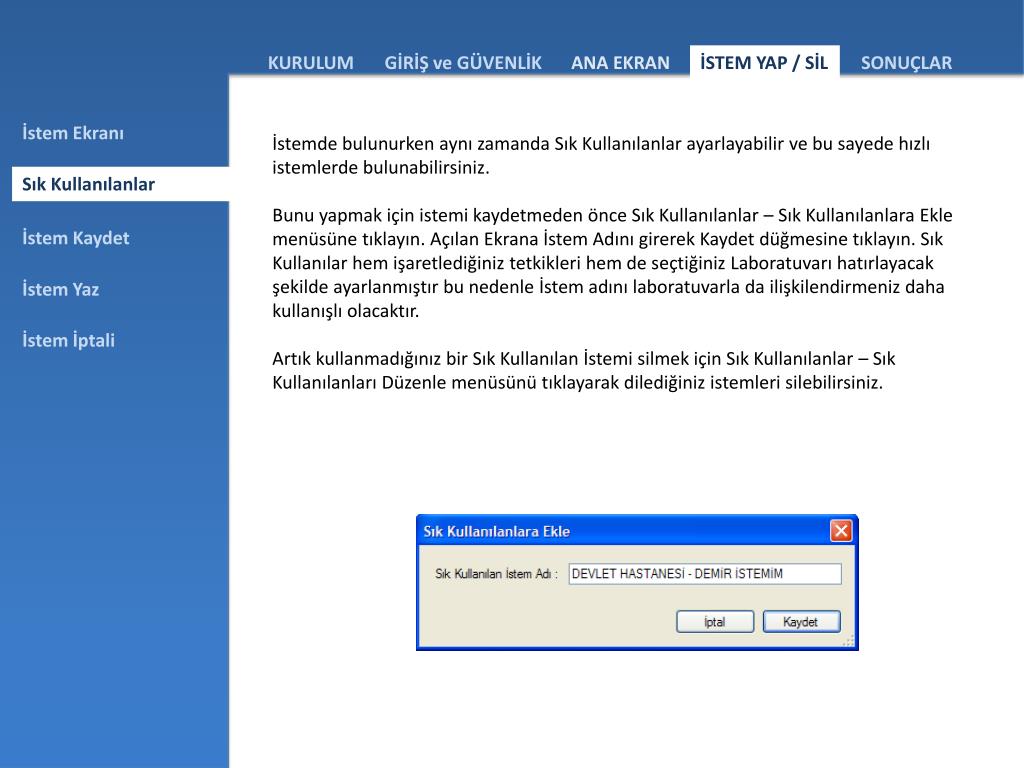
Task: Go to İstem Kaydet section
Action: pyautogui.click(x=76, y=238)
